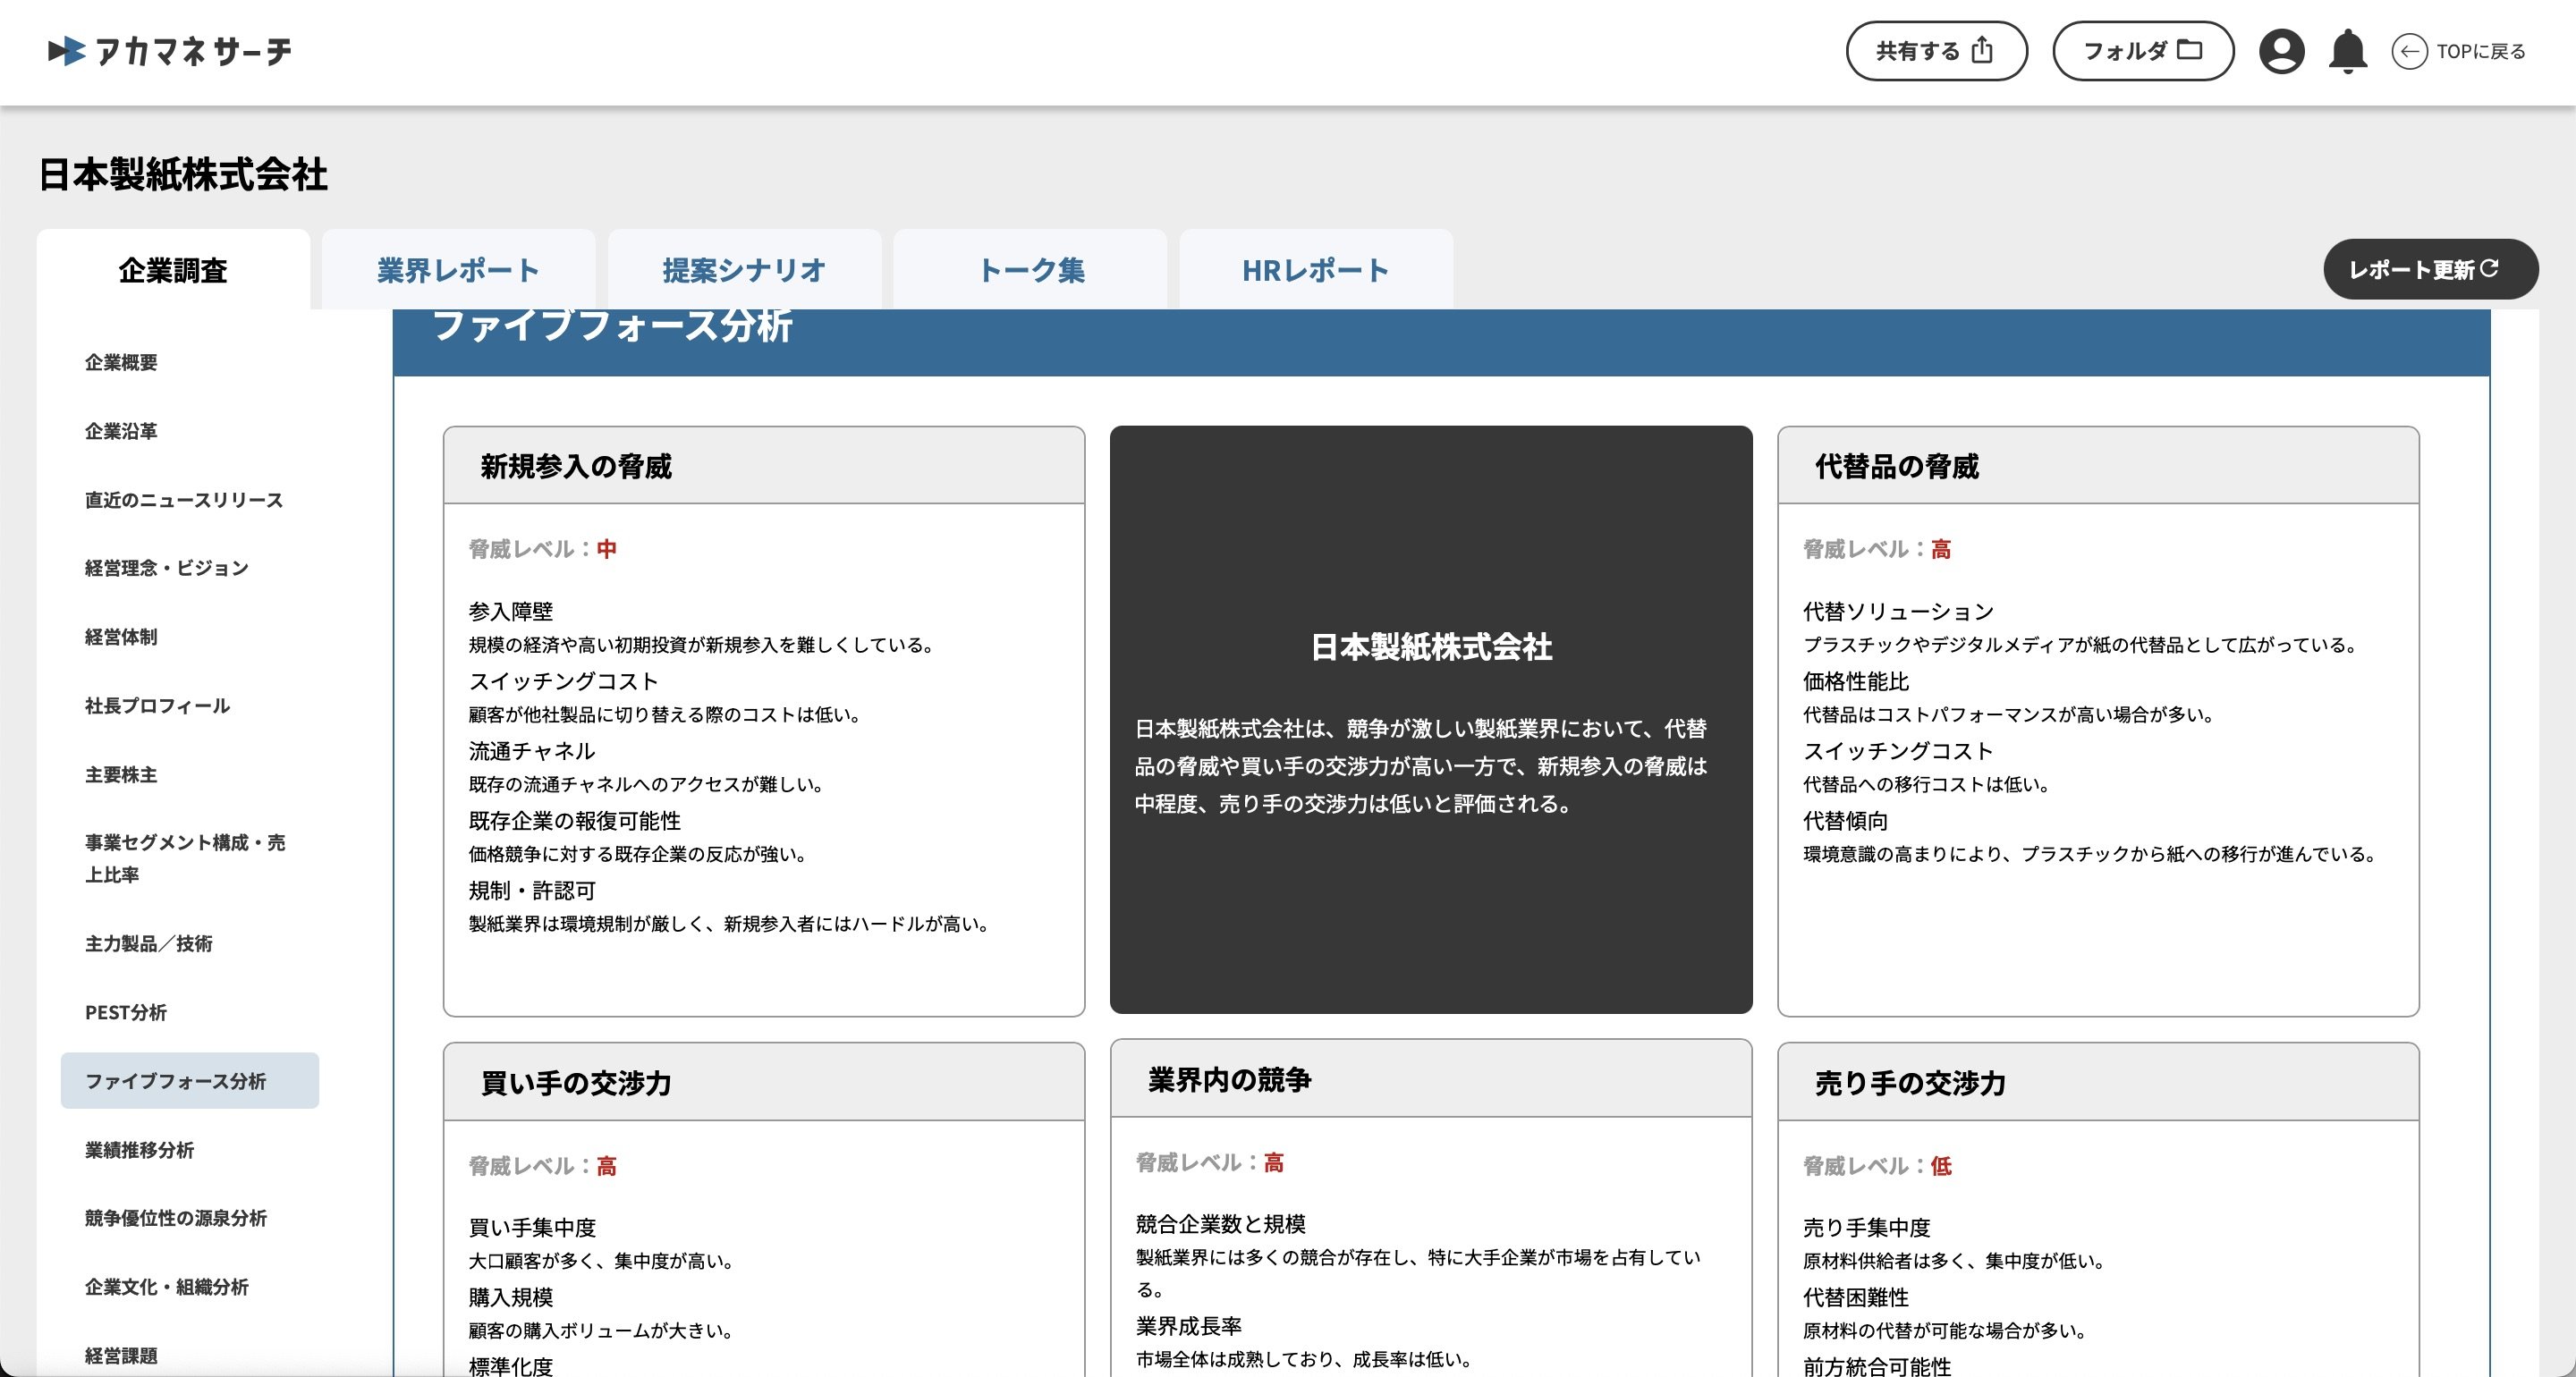Click 脅威レベル：高 in 業界内の競争
Image resolution: width=2576 pixels, height=1377 pixels.
click(x=1210, y=1162)
